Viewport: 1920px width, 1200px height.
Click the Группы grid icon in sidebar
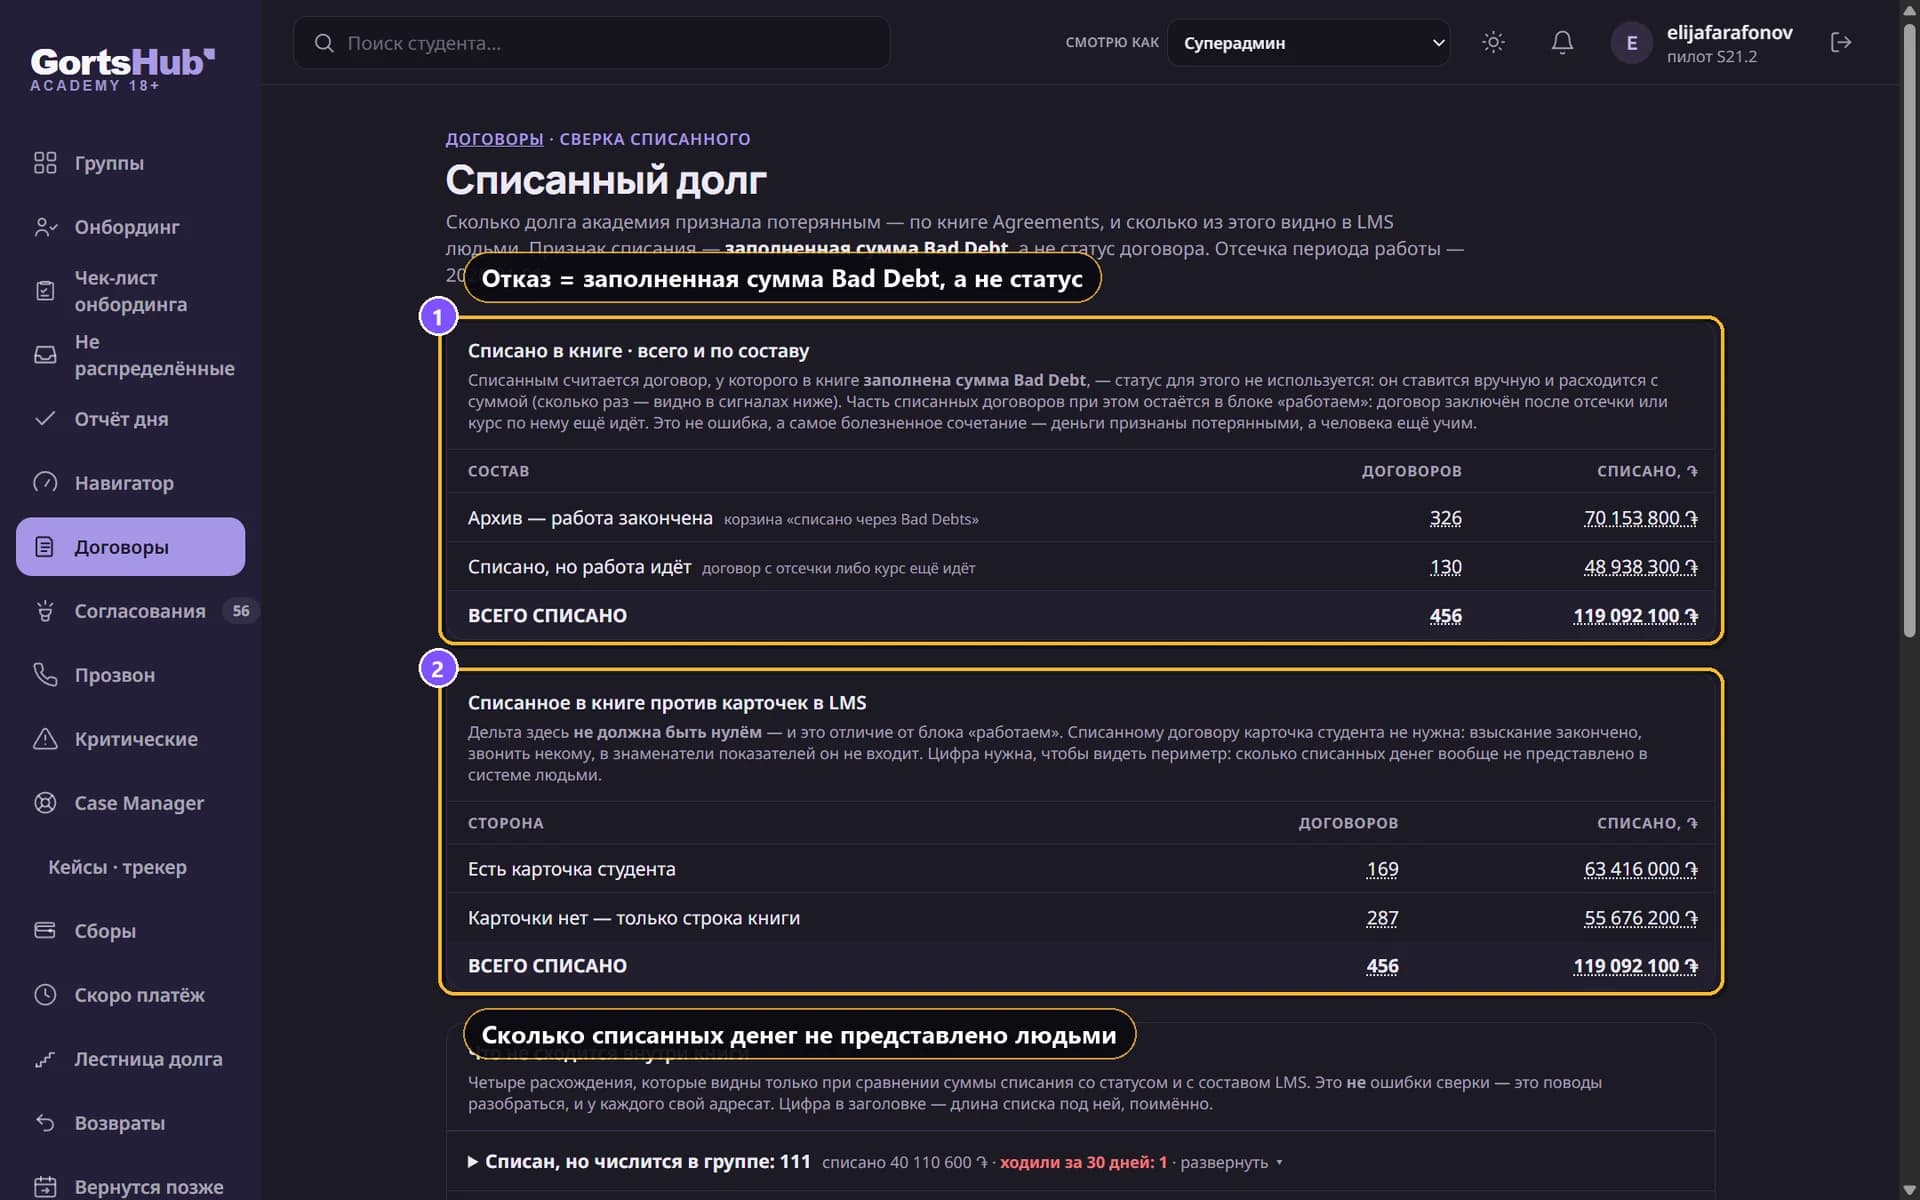coord(45,163)
